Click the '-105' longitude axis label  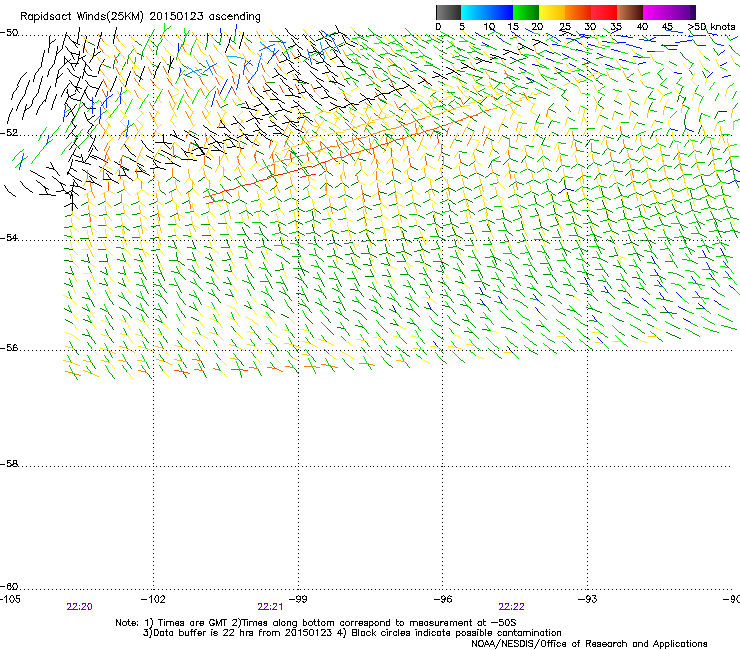10,599
